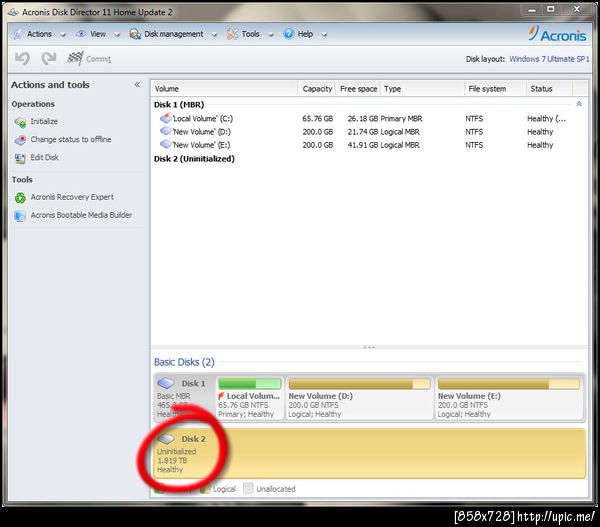This screenshot has width=600, height=527.
Task: Click the Initialize operation link
Action: pyautogui.click(x=44, y=121)
